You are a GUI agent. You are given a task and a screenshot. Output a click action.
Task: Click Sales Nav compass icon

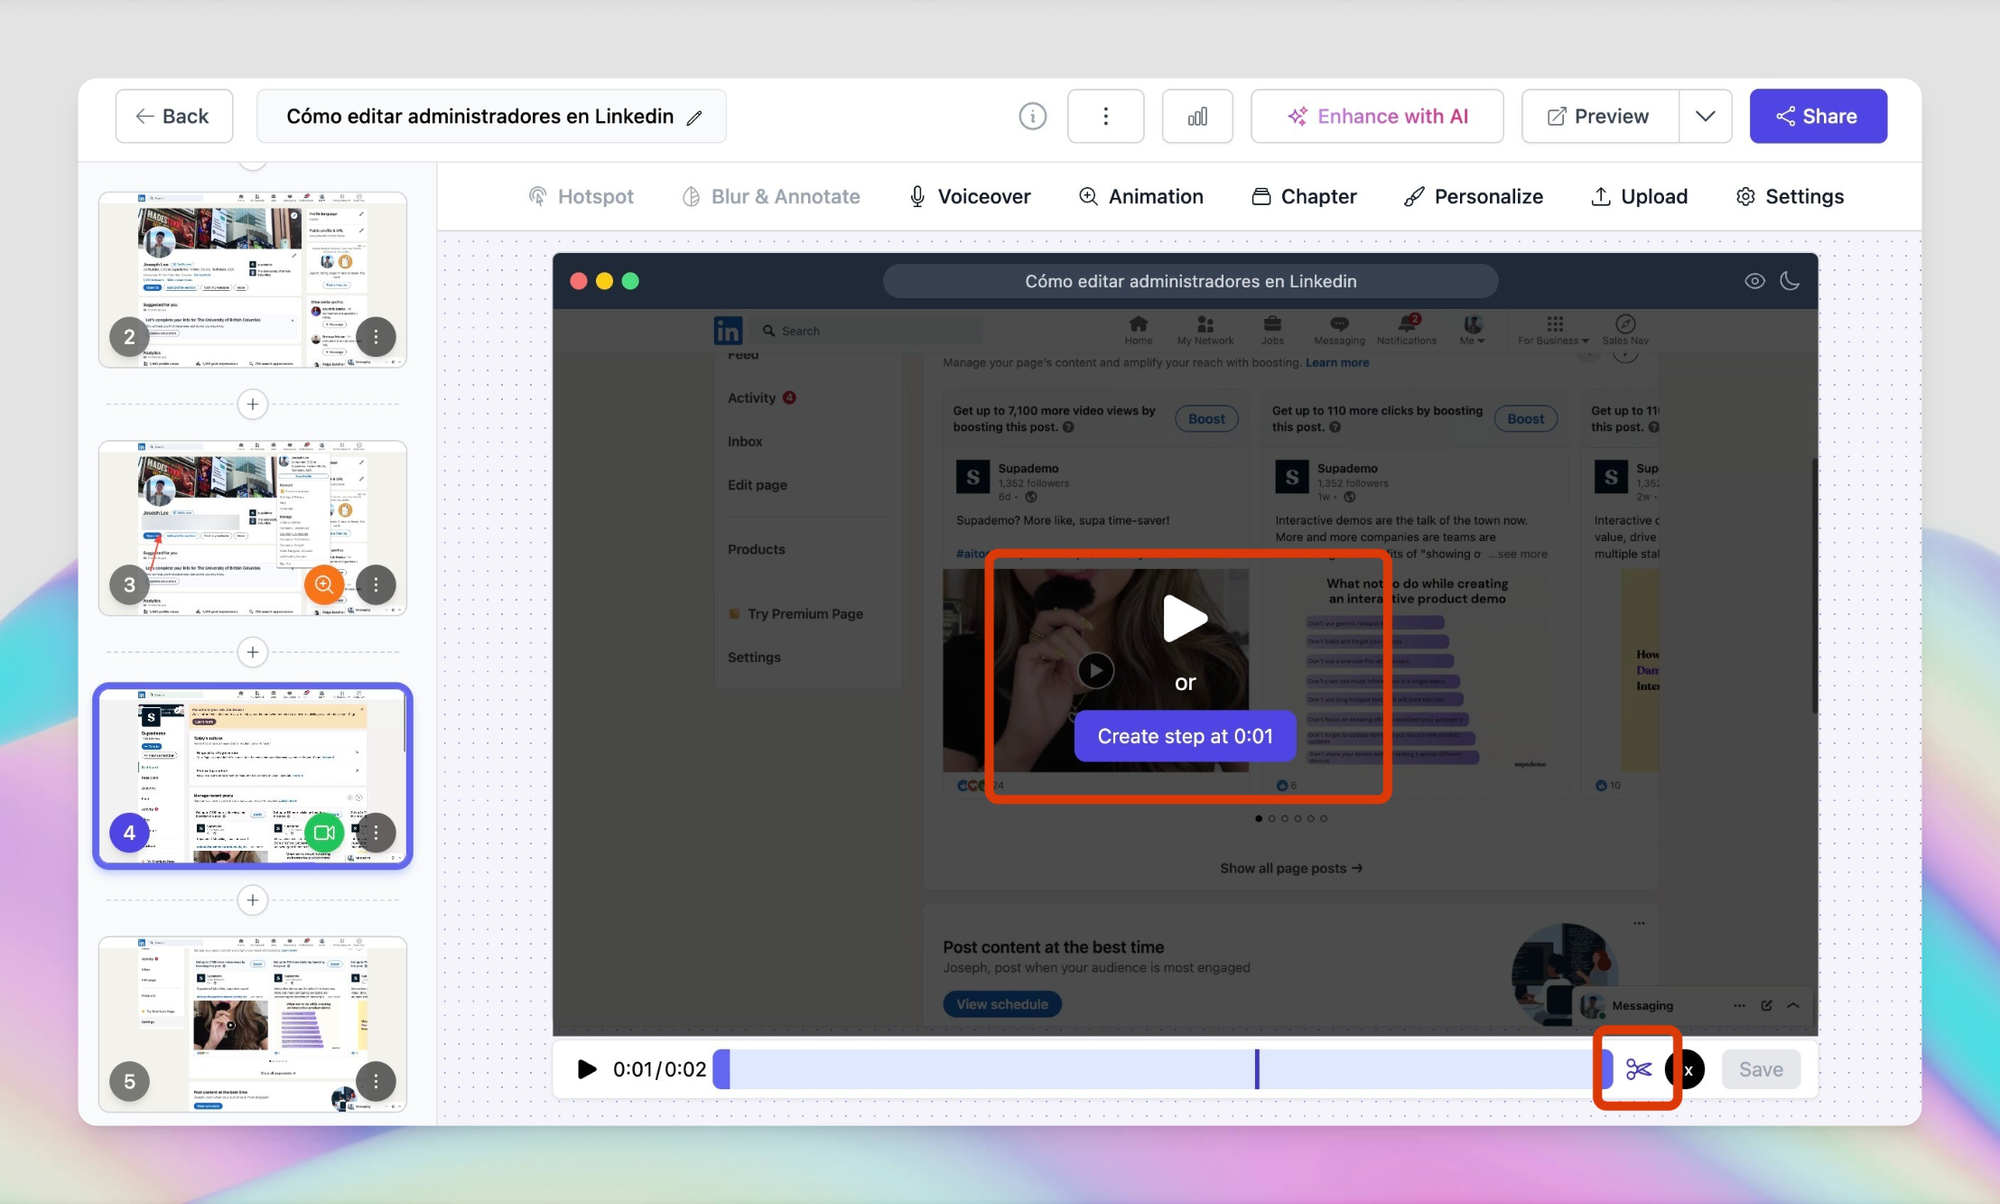[1625, 330]
